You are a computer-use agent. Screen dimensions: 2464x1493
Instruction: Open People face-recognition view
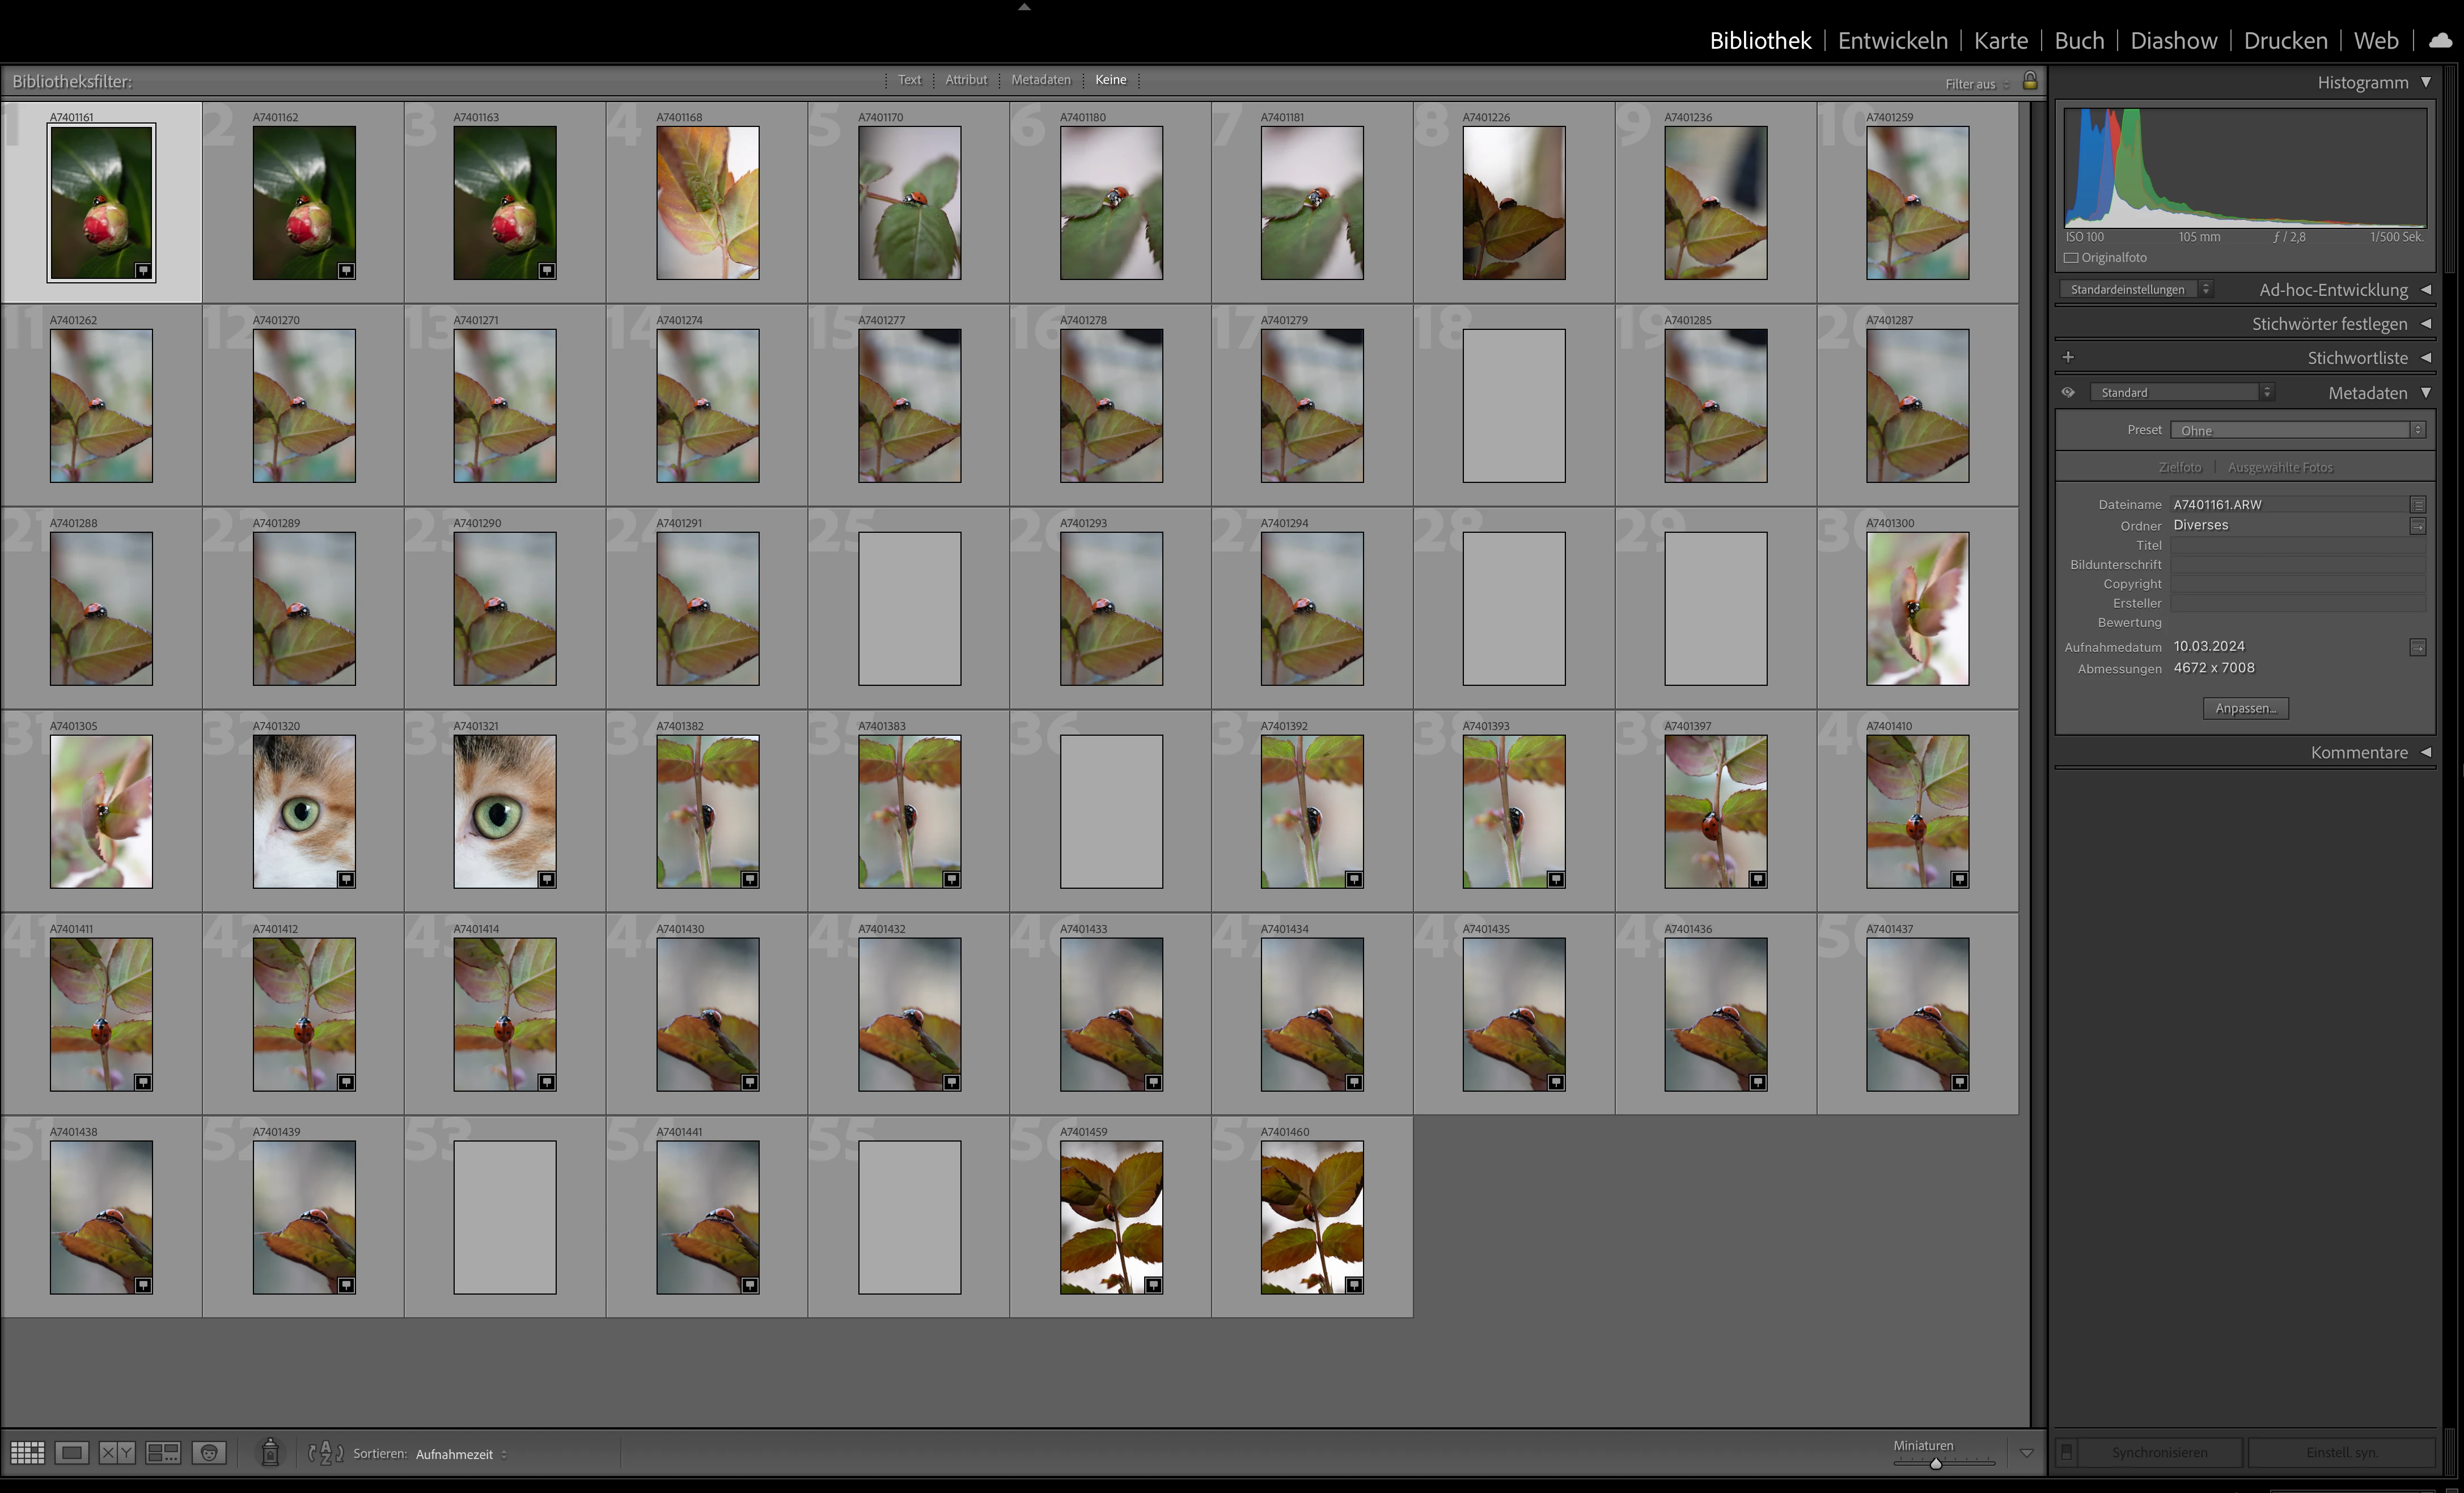209,1453
